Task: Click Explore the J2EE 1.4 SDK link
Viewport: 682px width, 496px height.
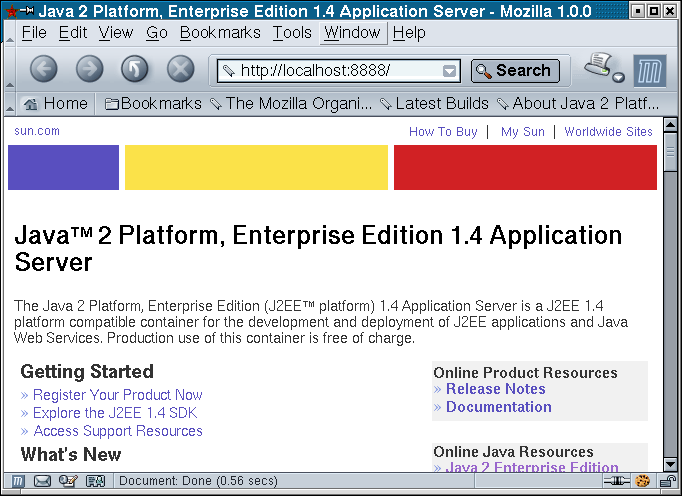Action: point(115,412)
